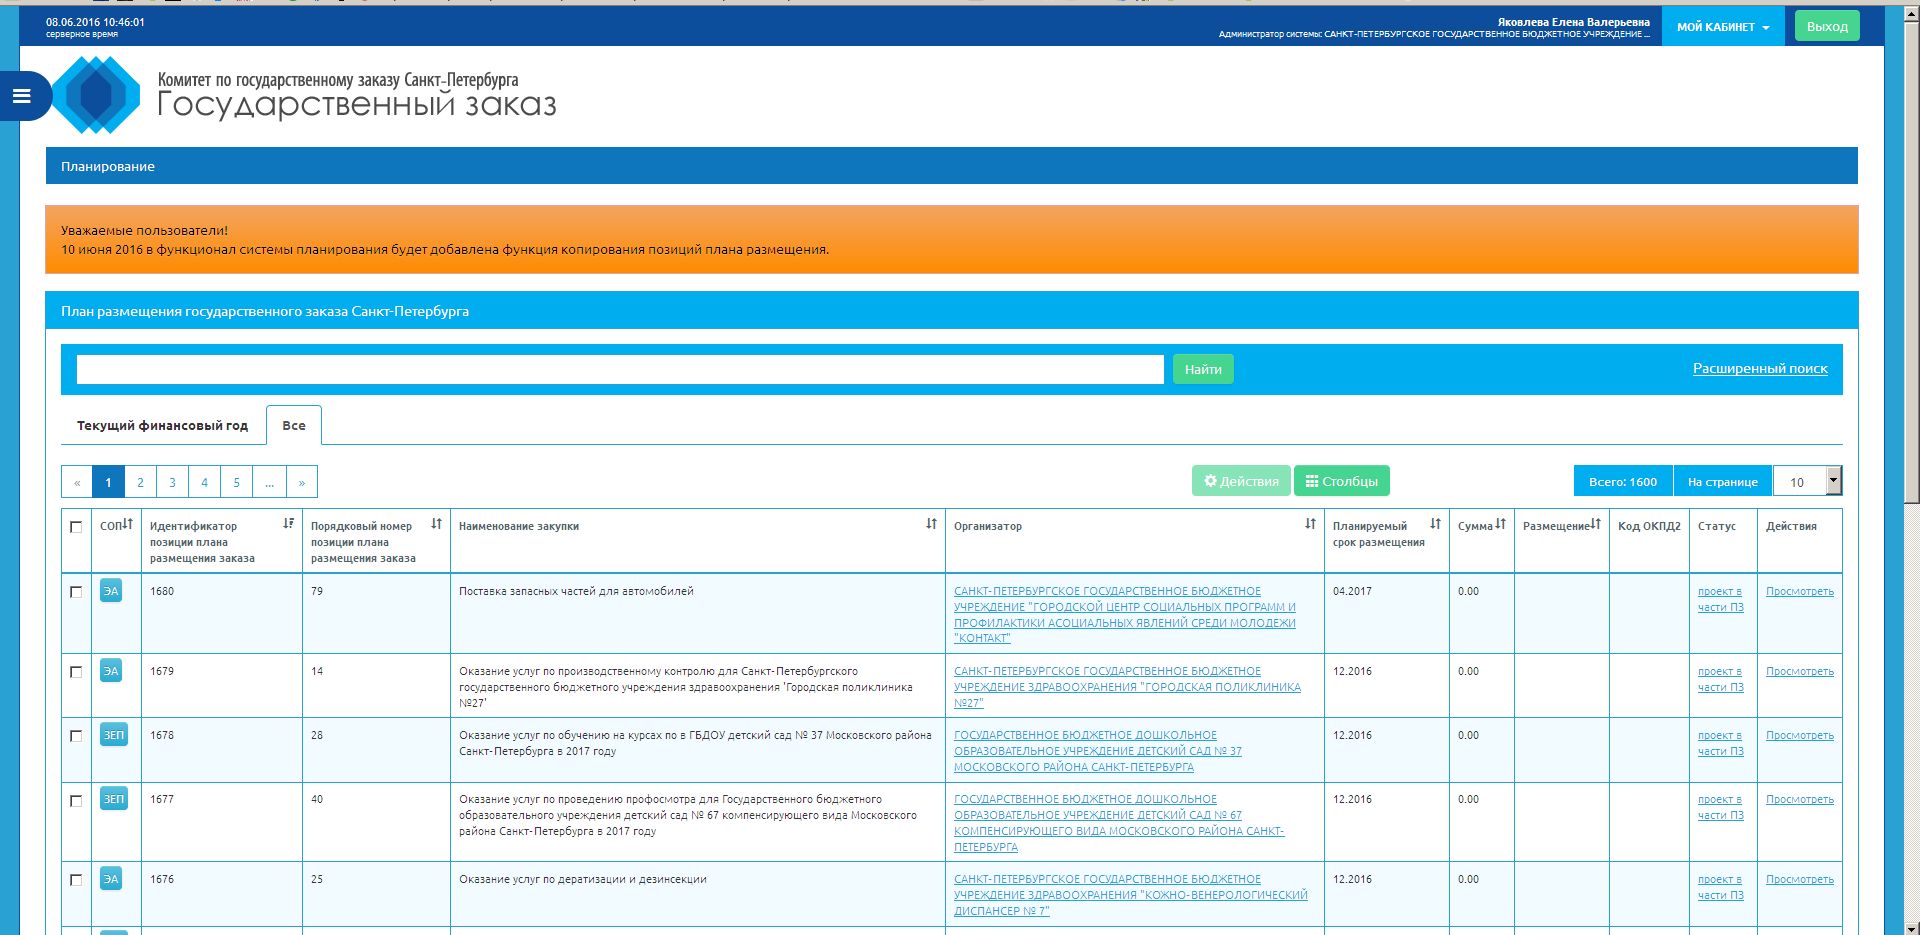Screen dimensions: 1920x935
Task: Sort by Размещение column
Action: click(1595, 523)
